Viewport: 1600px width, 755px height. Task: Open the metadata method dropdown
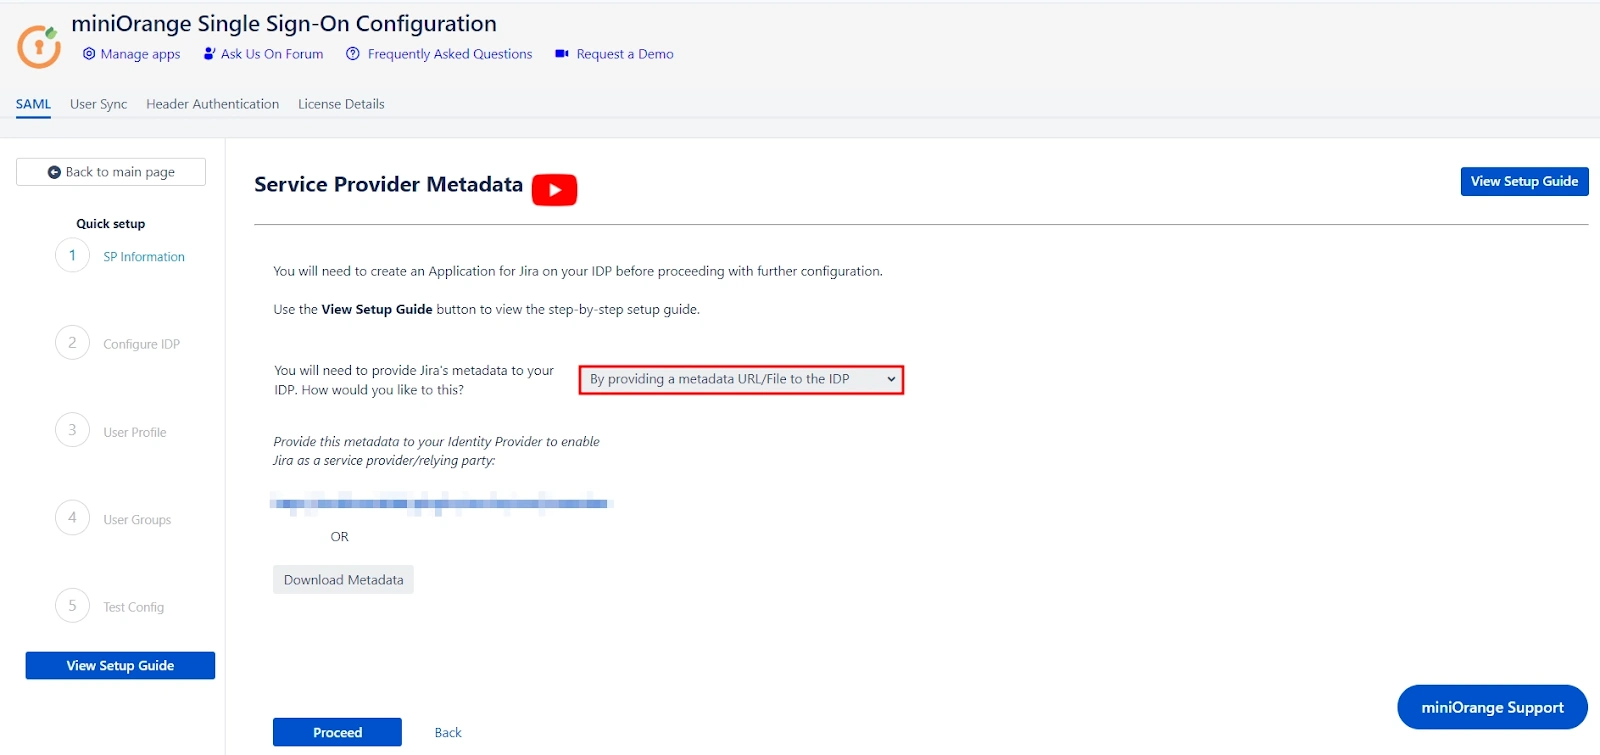click(x=741, y=380)
